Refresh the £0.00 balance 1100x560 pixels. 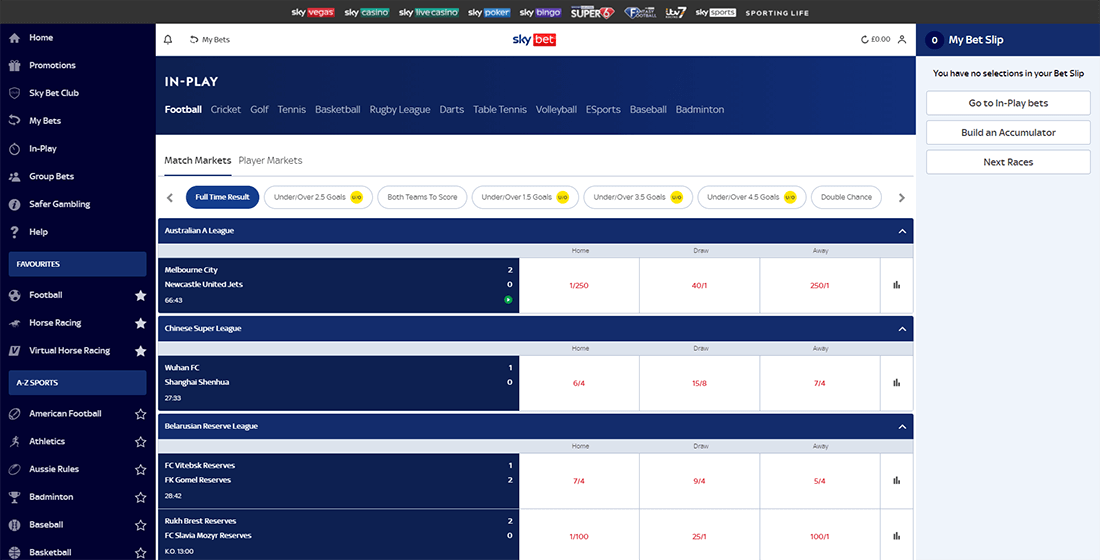tap(865, 40)
